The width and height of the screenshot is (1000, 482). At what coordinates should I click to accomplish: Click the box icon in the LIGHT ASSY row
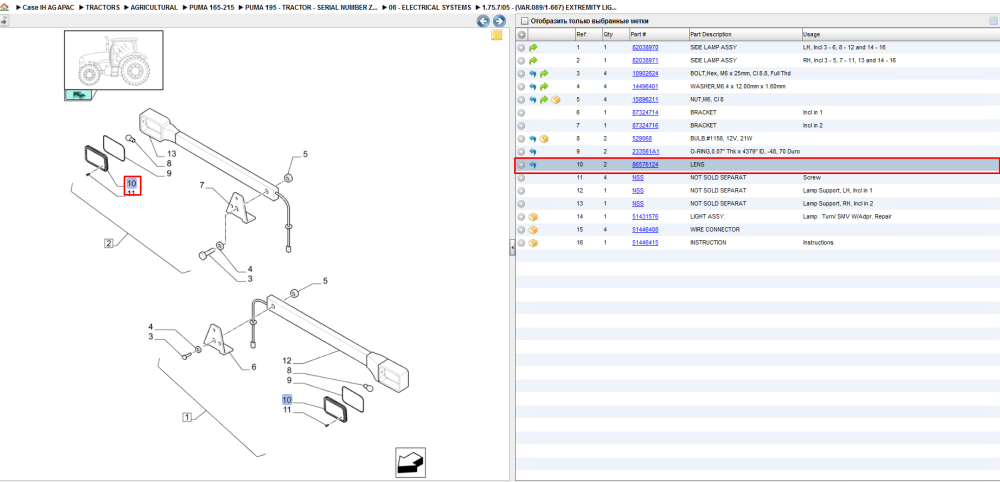click(x=533, y=217)
